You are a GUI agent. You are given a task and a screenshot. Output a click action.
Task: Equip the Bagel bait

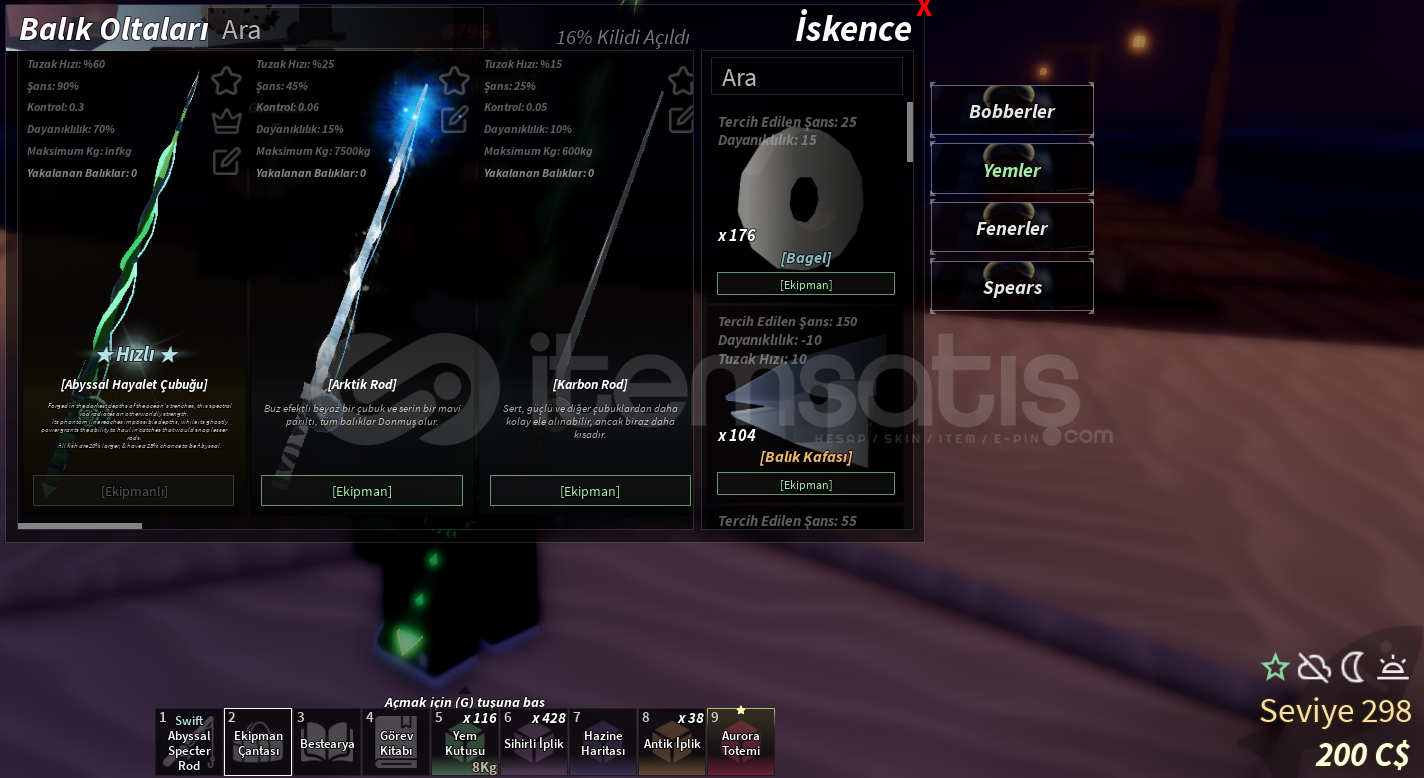pyautogui.click(x=805, y=285)
